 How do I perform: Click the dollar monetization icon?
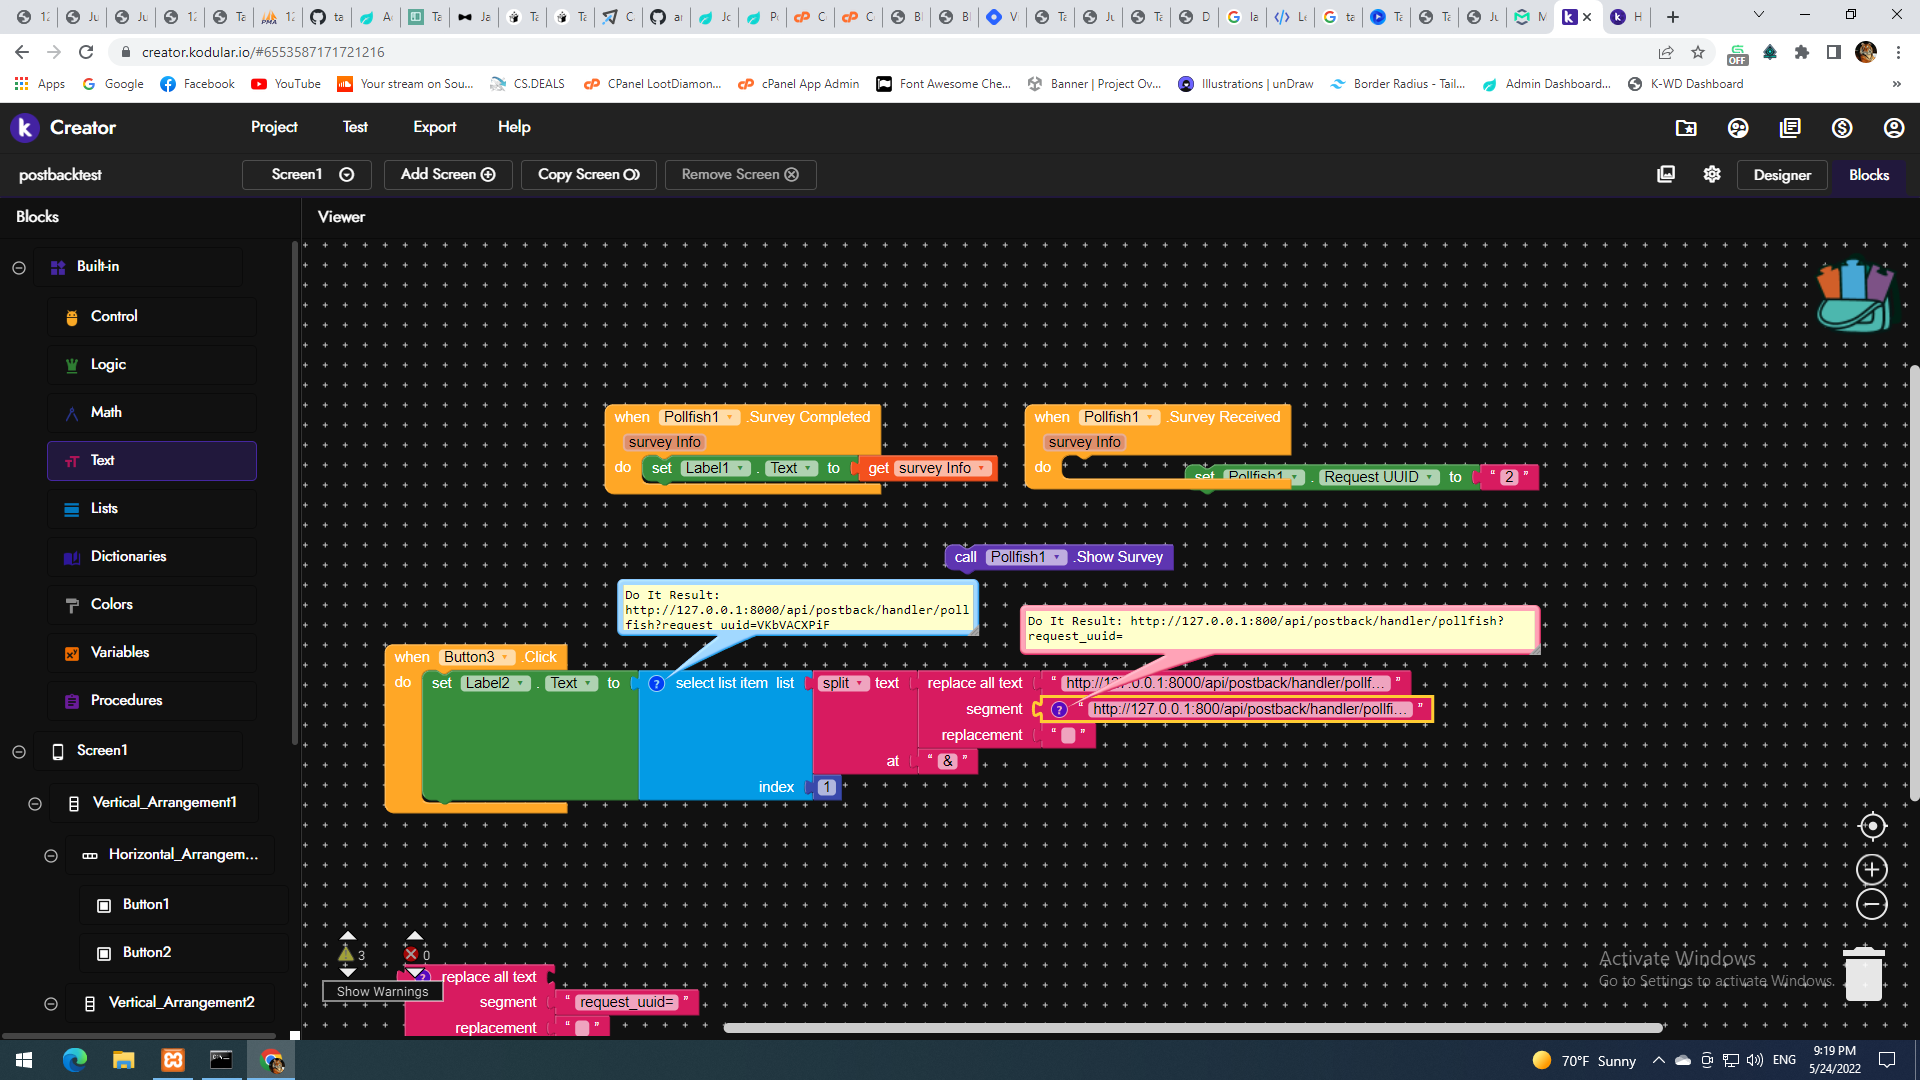[x=1842, y=128]
